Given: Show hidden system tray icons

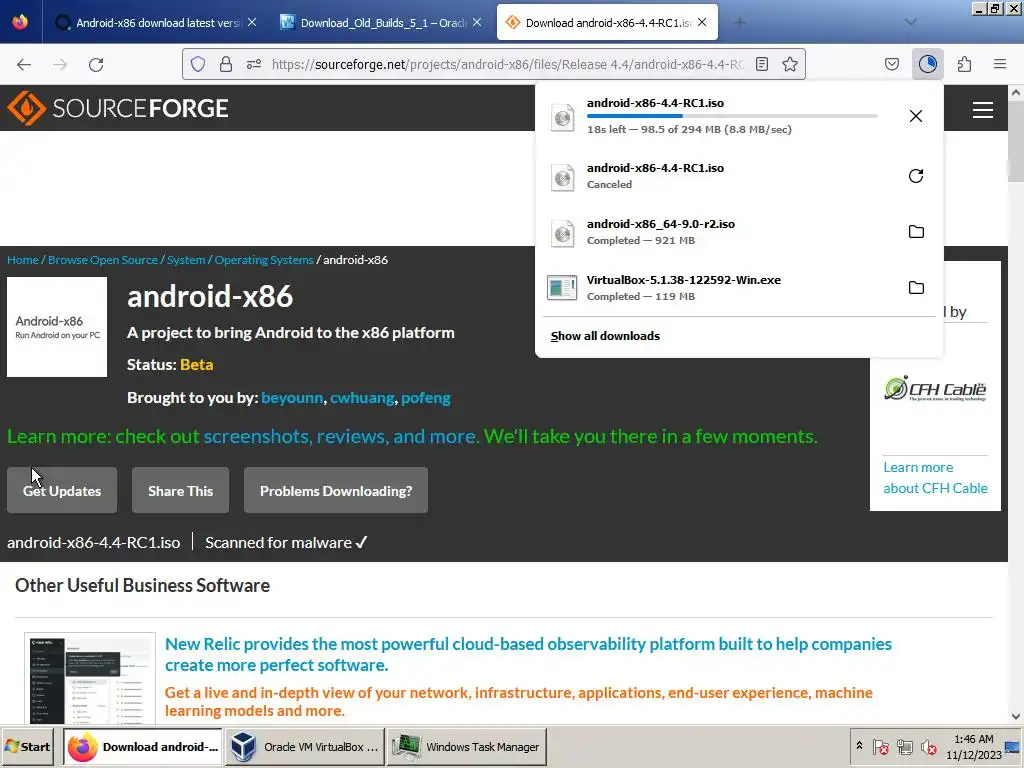Looking at the screenshot, I should tap(859, 746).
